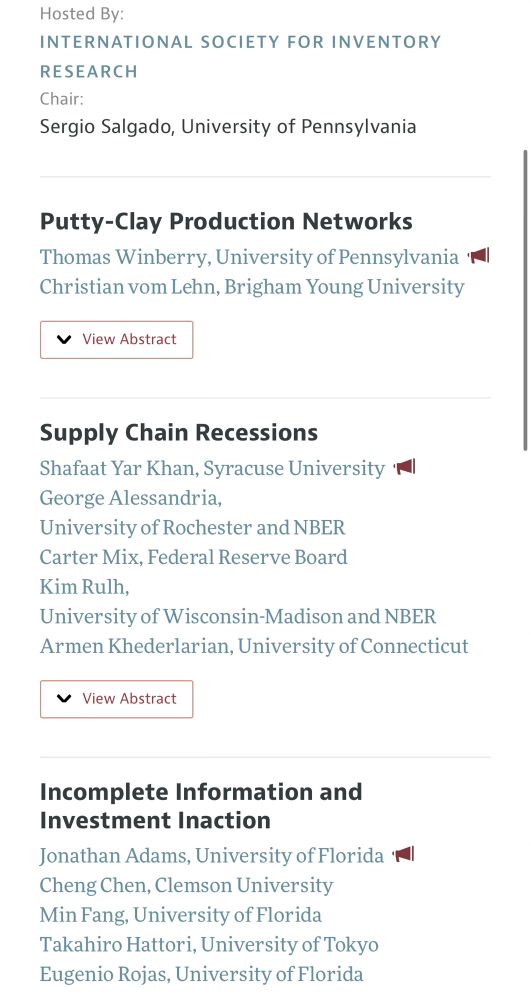The height and width of the screenshot is (1000, 531).
Task: Open International Society for Inventory Research link
Action: click(240, 56)
